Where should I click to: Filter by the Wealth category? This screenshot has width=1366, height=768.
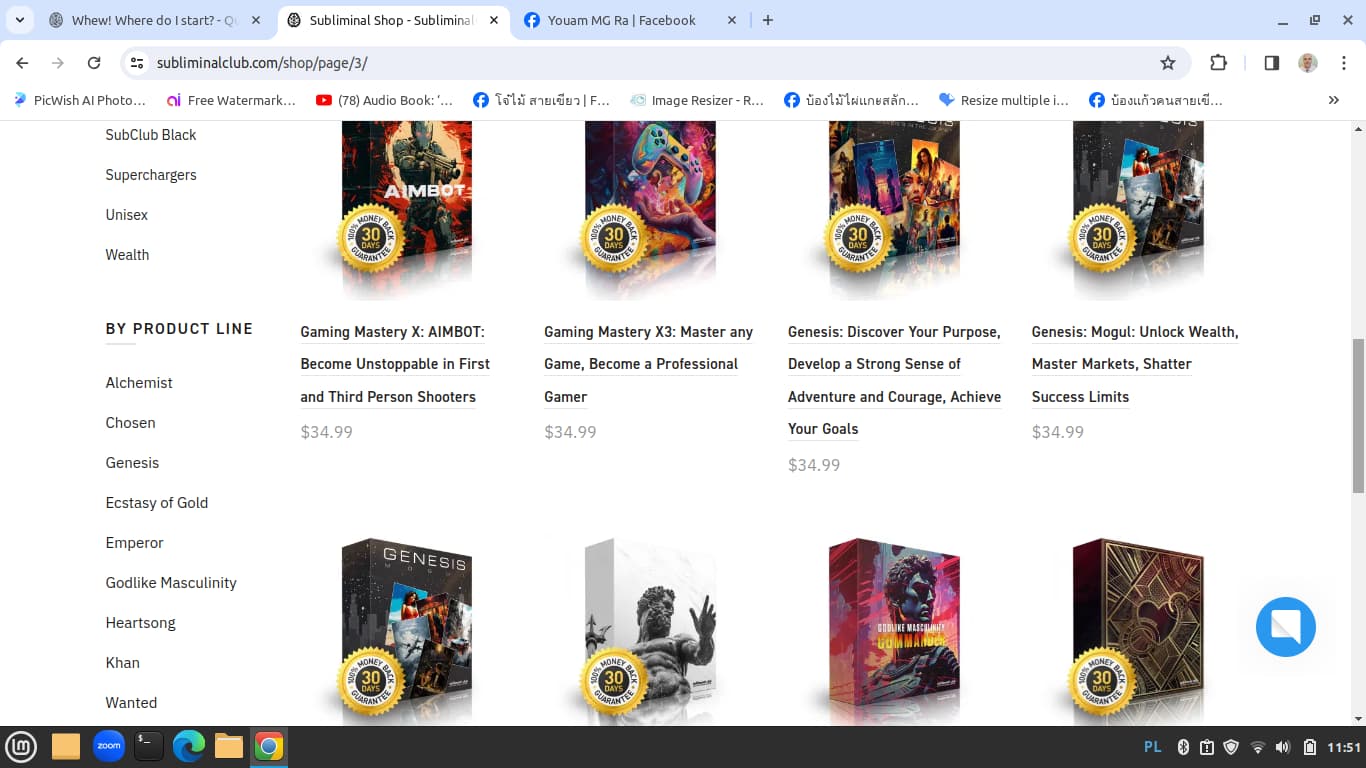coord(127,255)
